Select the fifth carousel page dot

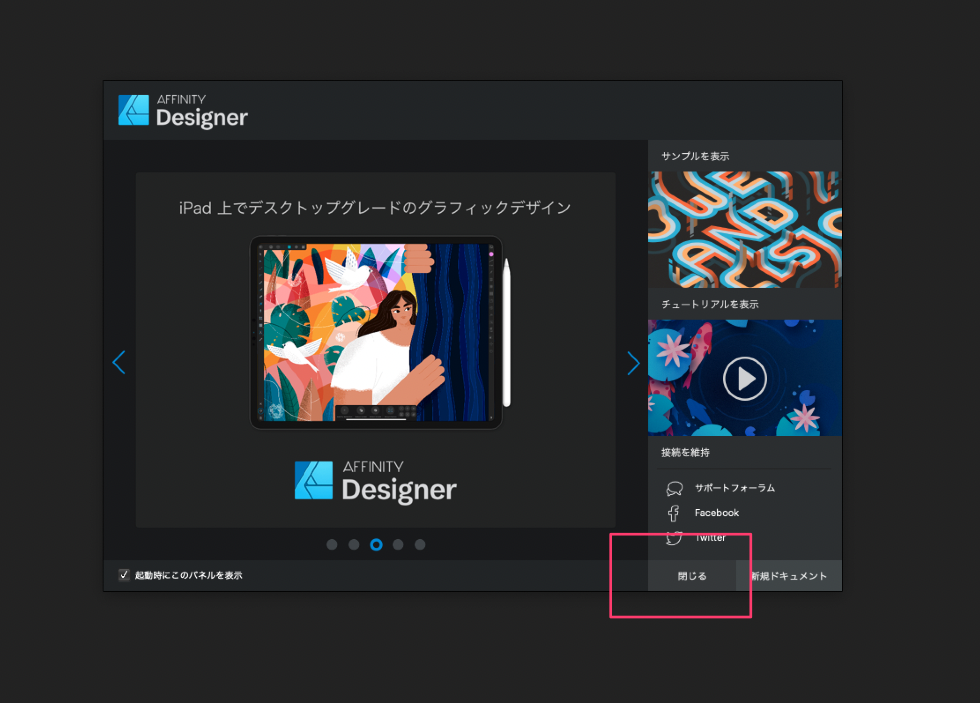click(420, 545)
